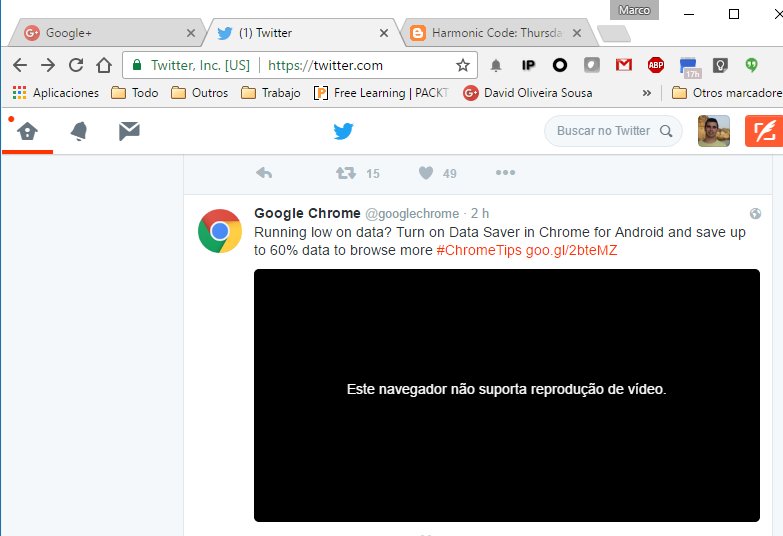Close the Google+ tab
The width and height of the screenshot is (783, 536).
pos(191,33)
